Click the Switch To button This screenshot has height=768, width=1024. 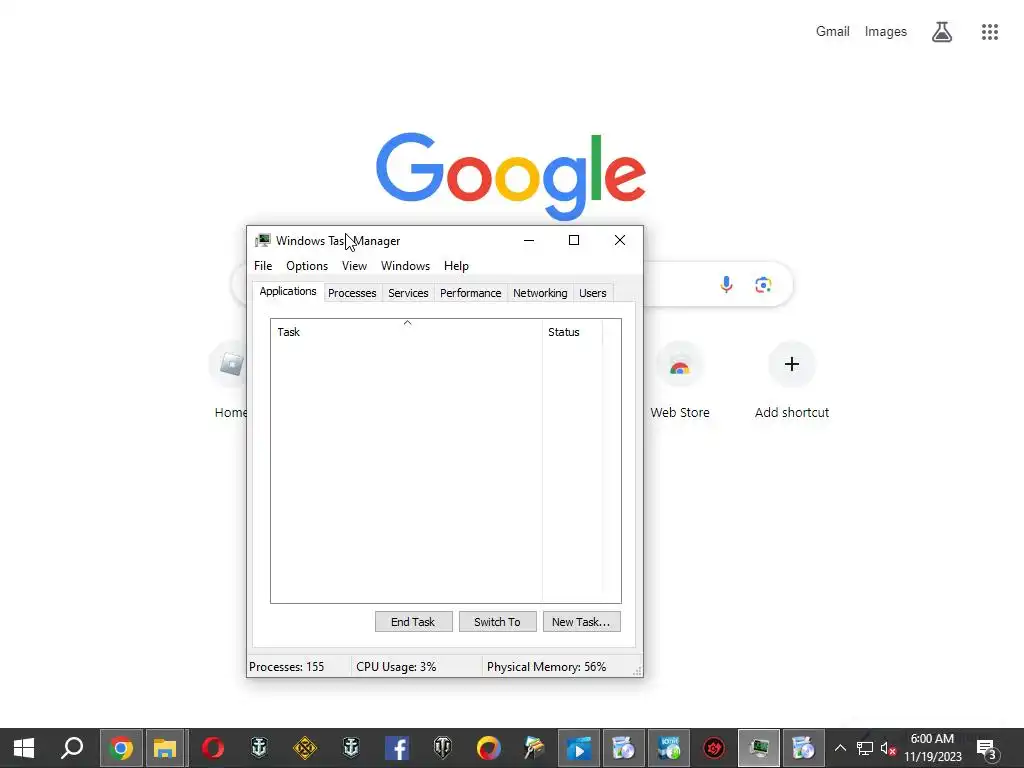point(498,622)
